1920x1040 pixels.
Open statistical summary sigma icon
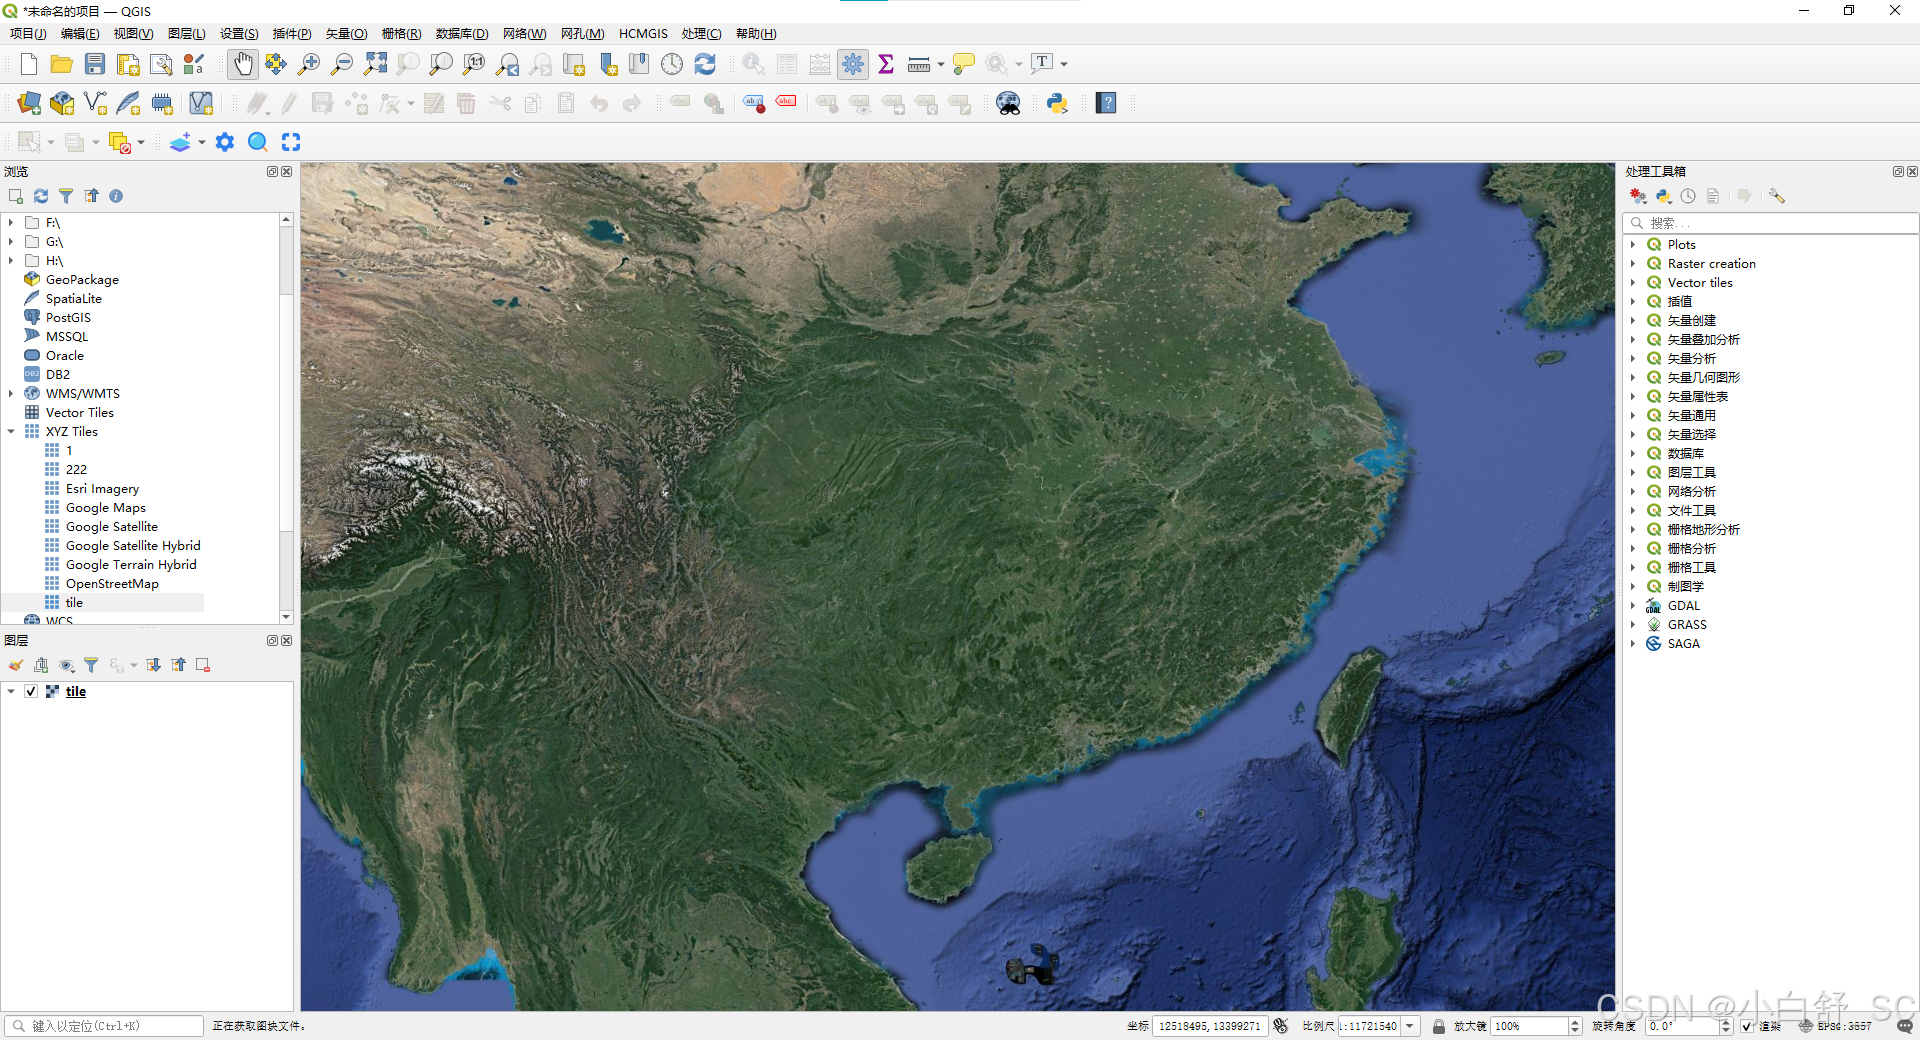click(x=886, y=64)
